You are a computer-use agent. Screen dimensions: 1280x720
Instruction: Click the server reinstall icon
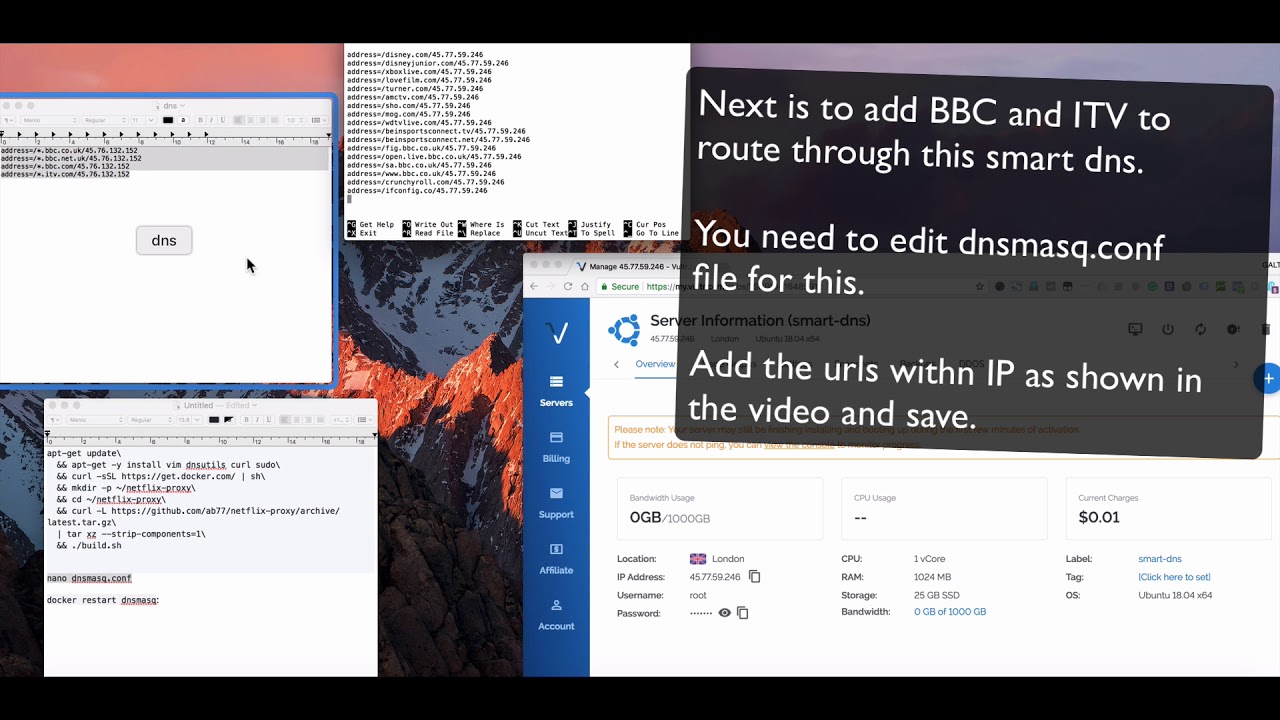(1233, 329)
